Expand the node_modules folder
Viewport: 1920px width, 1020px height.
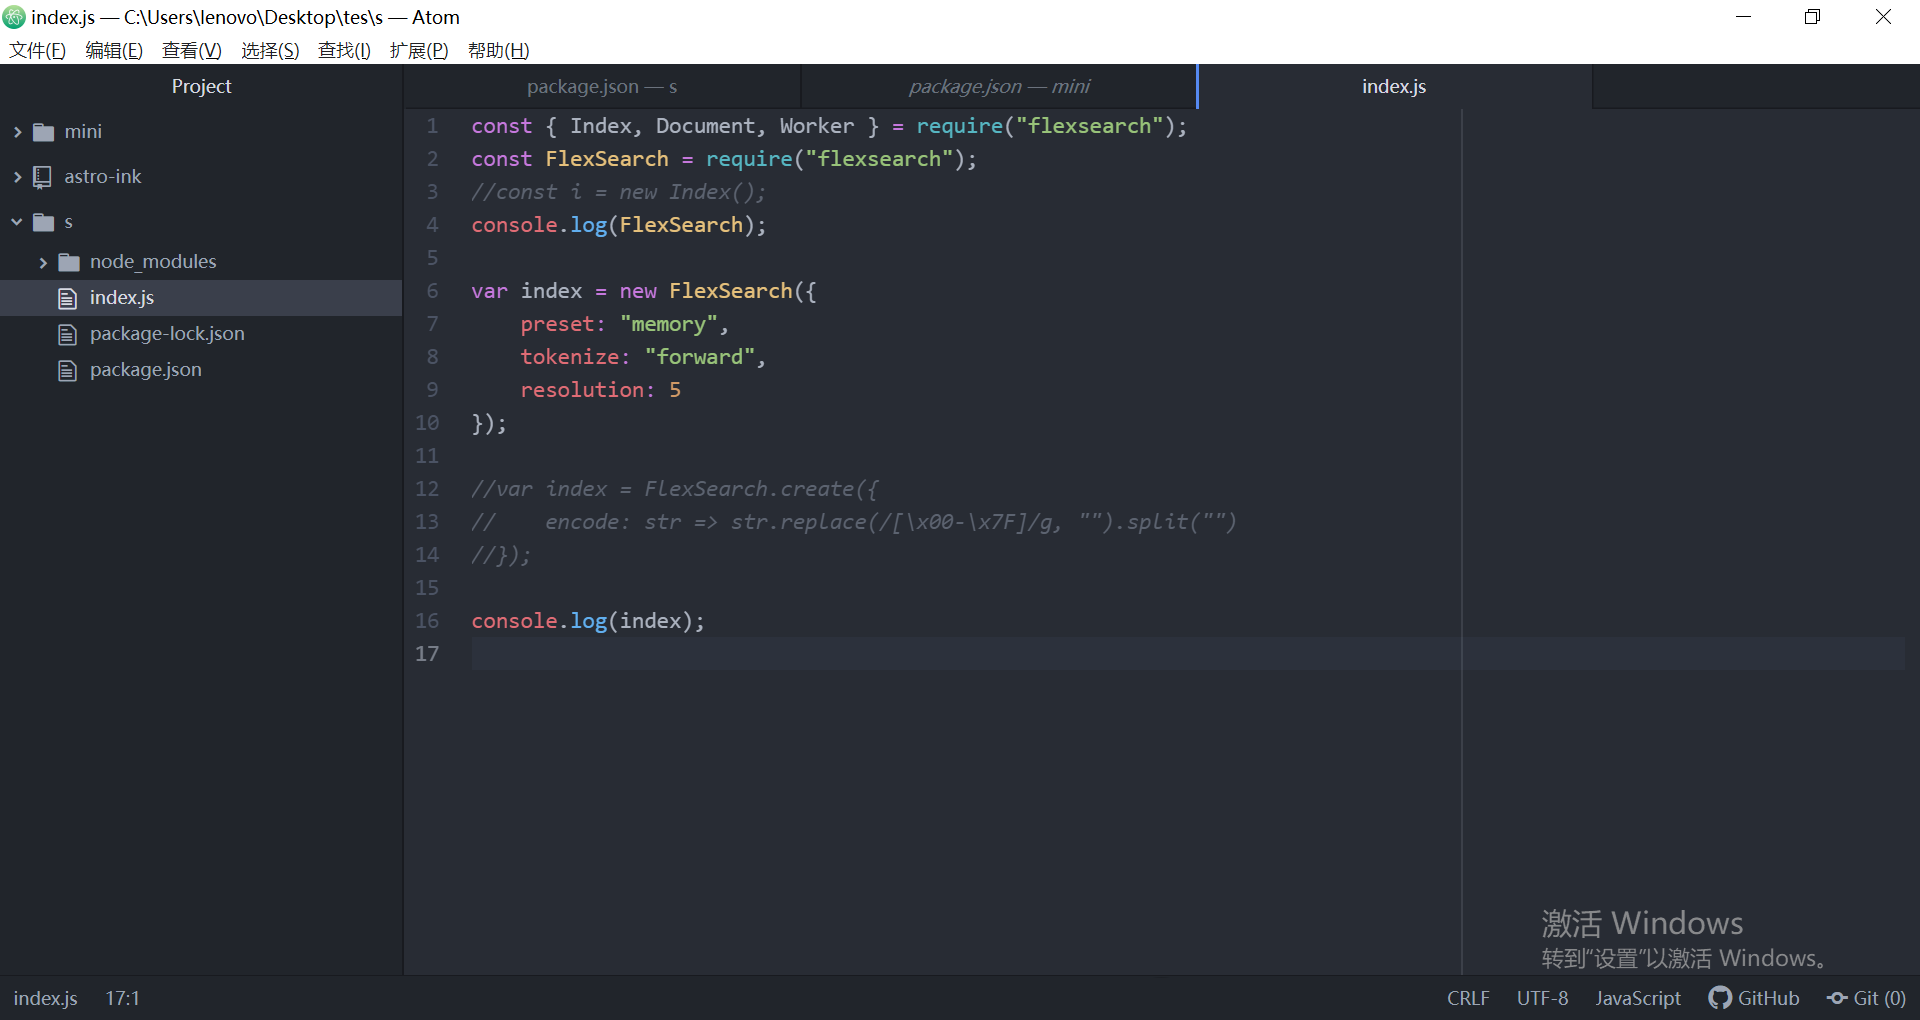pos(42,261)
